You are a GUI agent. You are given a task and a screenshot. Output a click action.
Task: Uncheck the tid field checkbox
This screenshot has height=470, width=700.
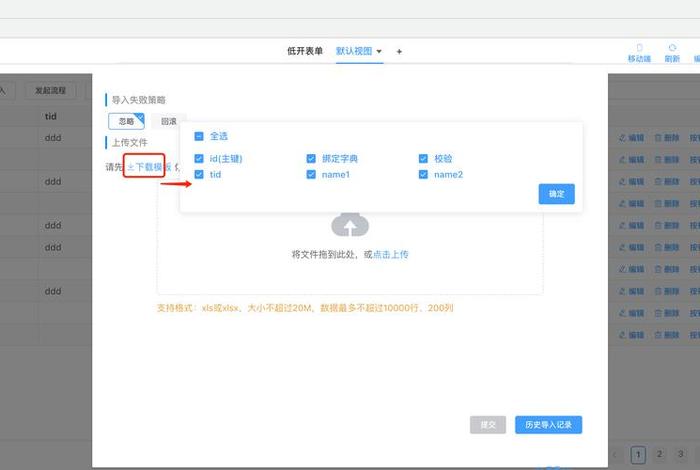coord(199,175)
